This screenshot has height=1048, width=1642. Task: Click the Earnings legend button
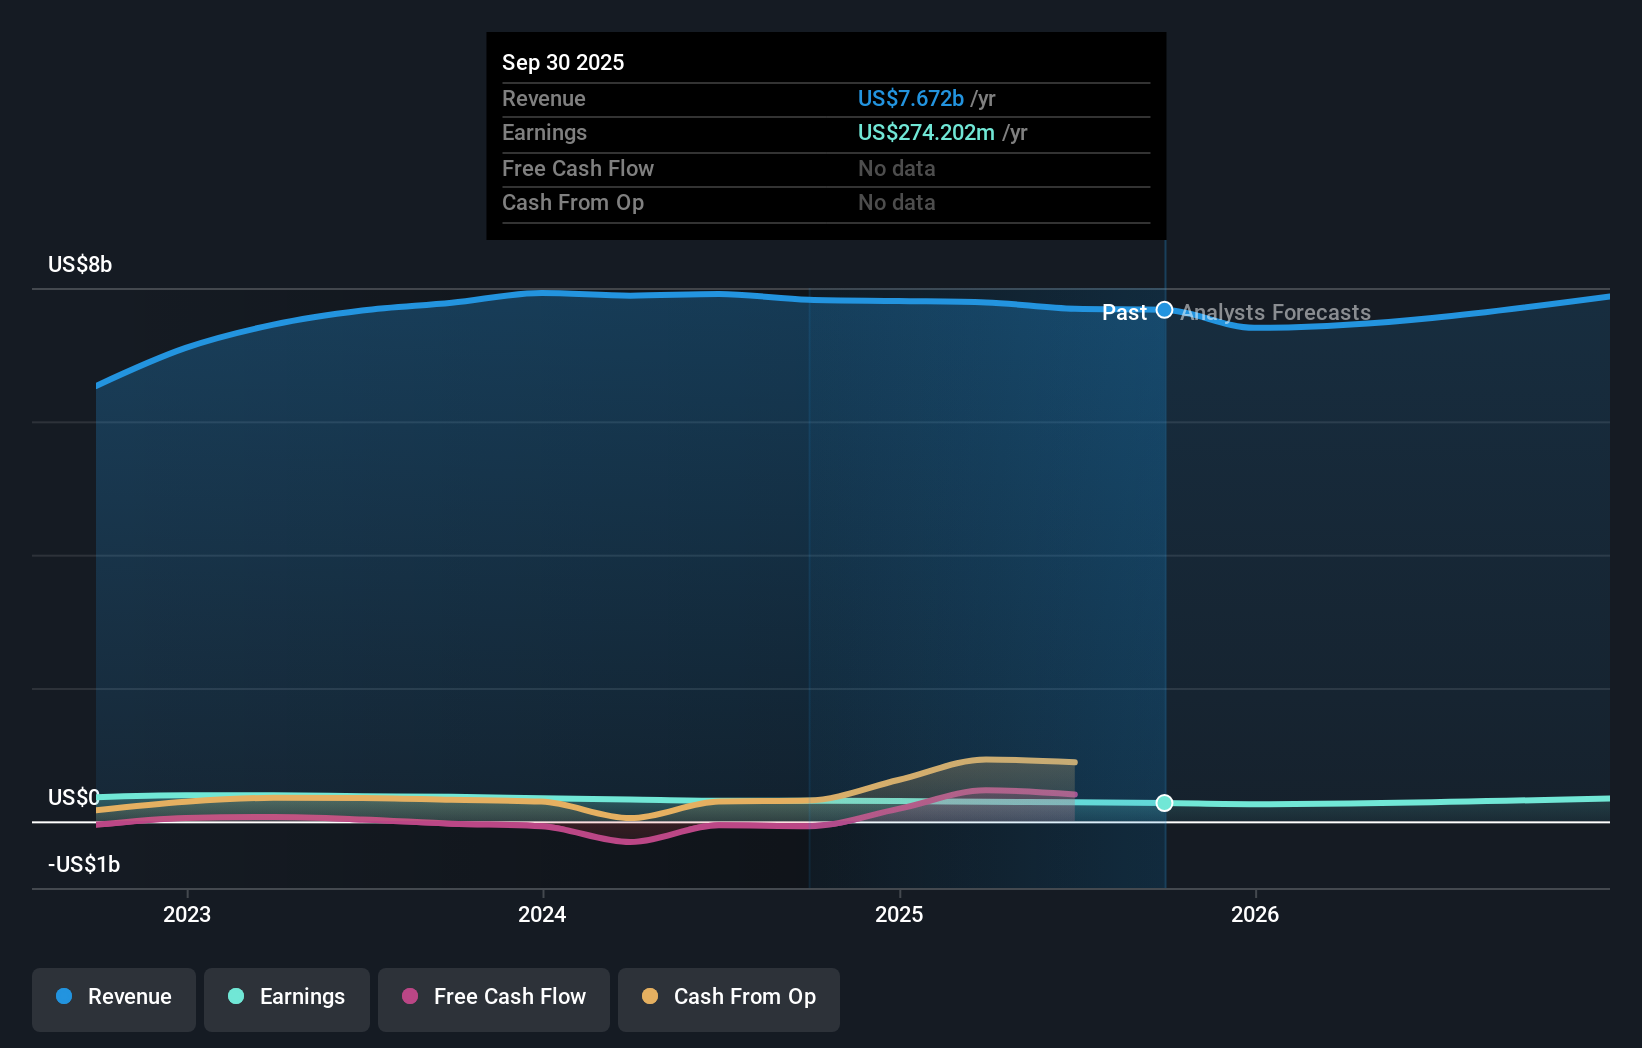pyautogui.click(x=286, y=999)
